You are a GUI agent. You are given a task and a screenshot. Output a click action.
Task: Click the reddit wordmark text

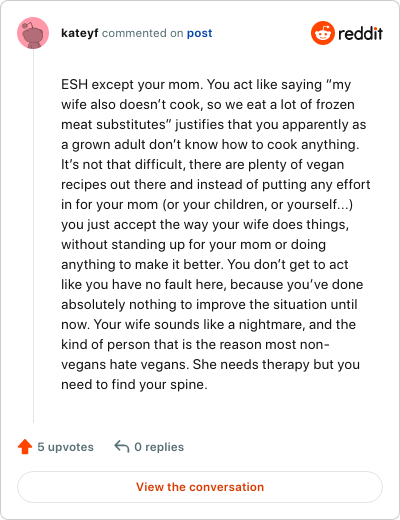(360, 33)
